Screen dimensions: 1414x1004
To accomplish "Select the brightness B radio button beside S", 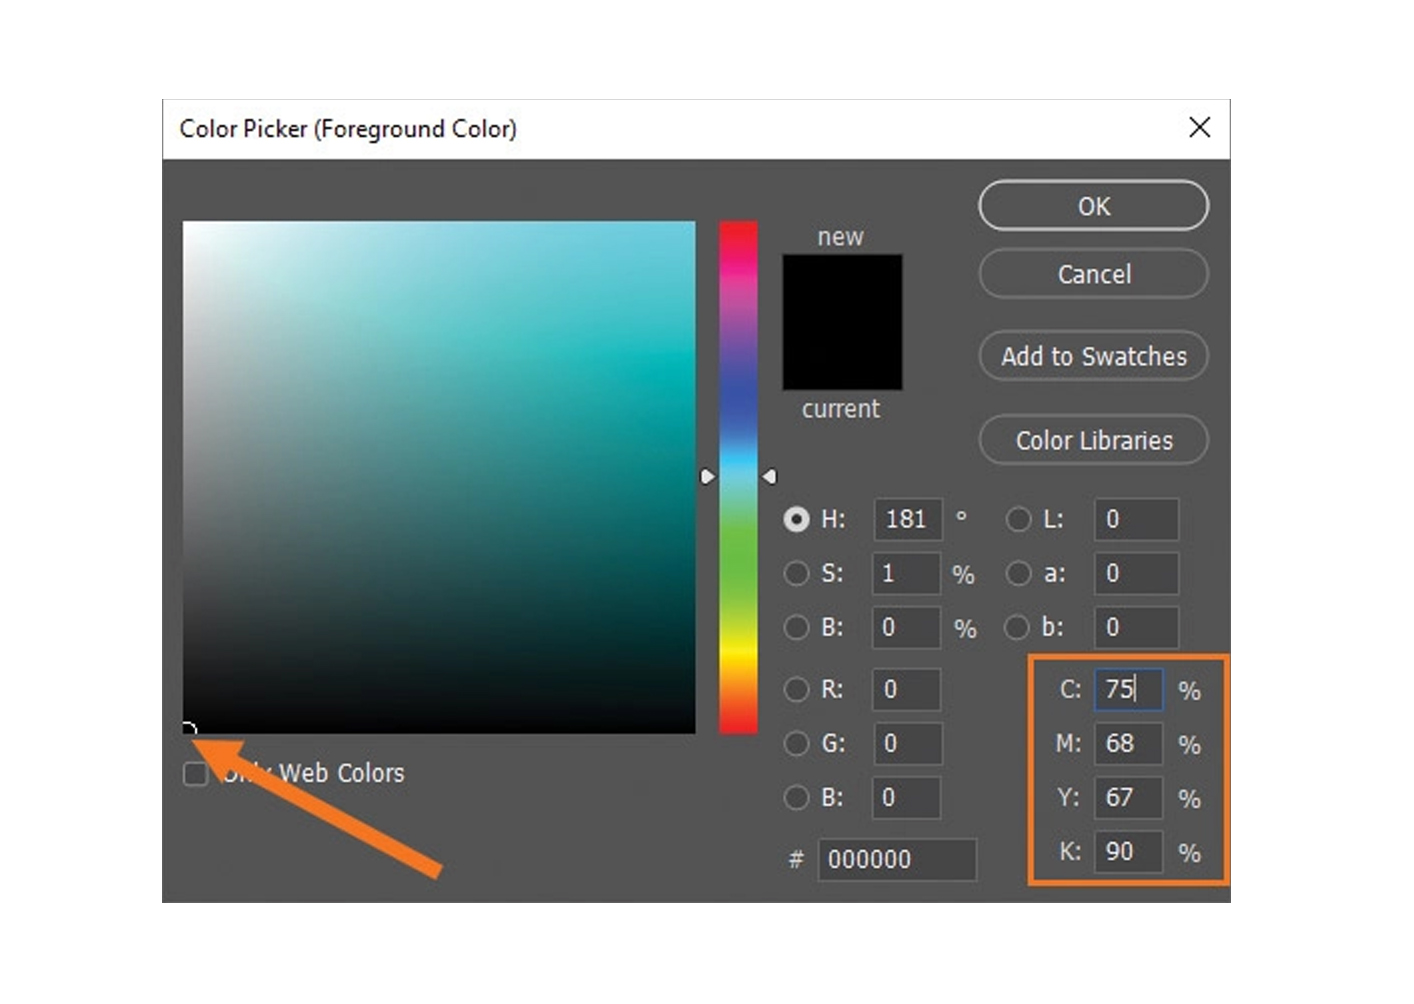I will pos(796,627).
